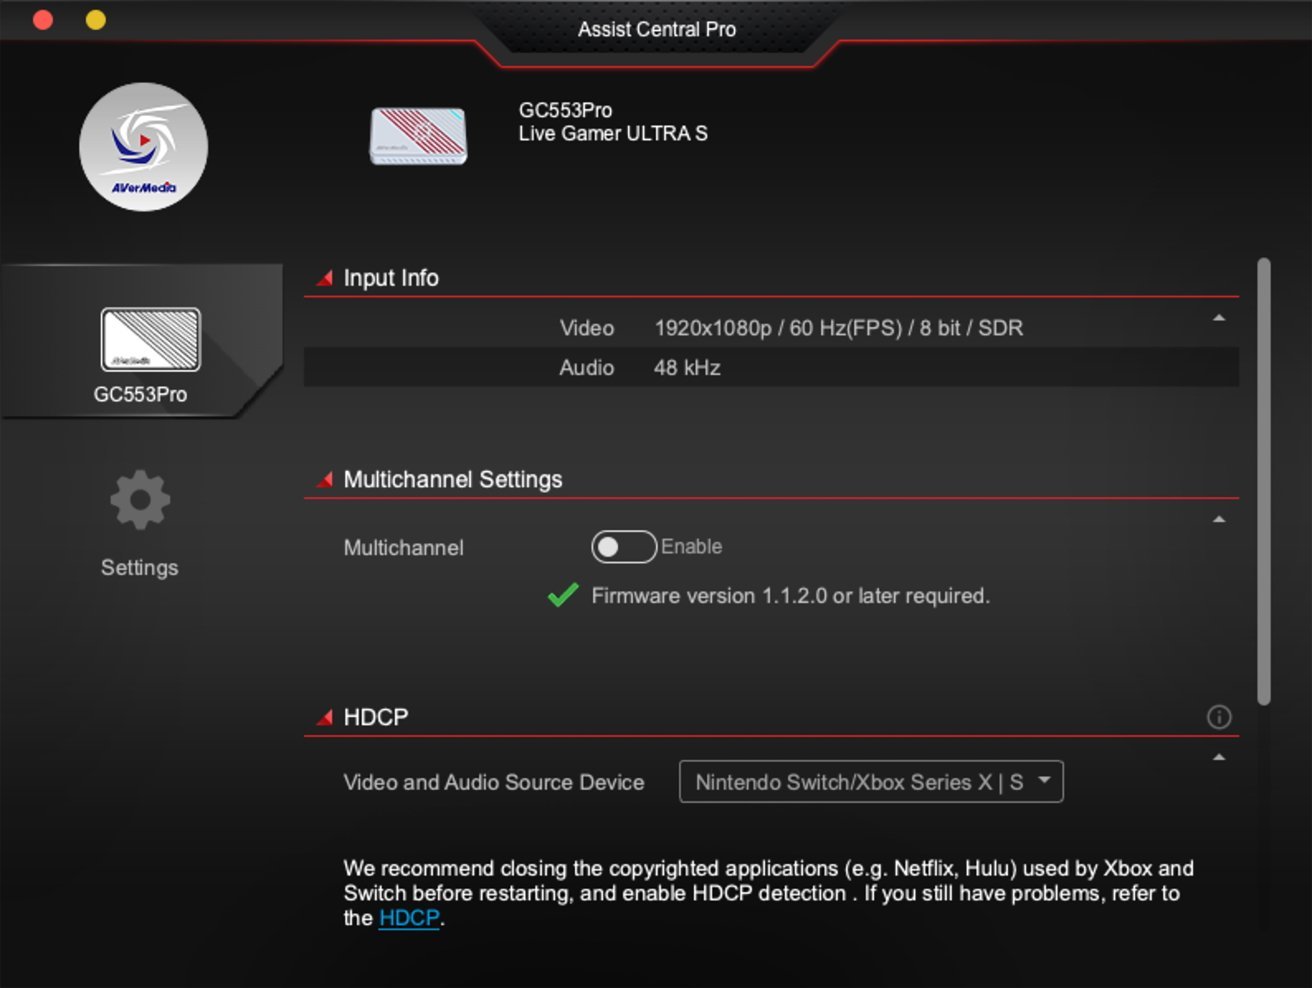The image size is (1312, 988).
Task: Click the vertical scrollbar thumb
Action: pos(1264,482)
